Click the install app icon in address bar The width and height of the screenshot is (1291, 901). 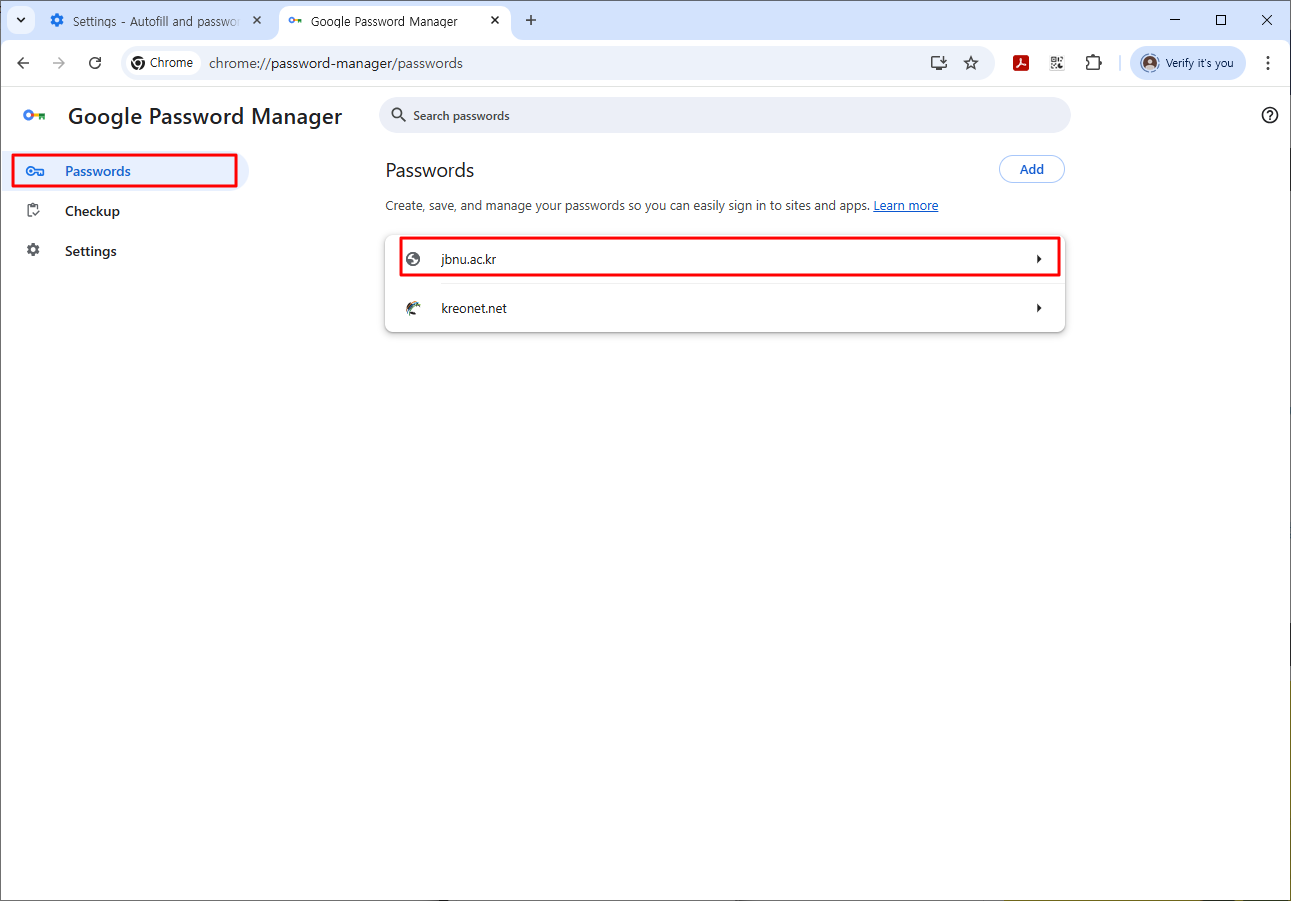click(x=938, y=63)
